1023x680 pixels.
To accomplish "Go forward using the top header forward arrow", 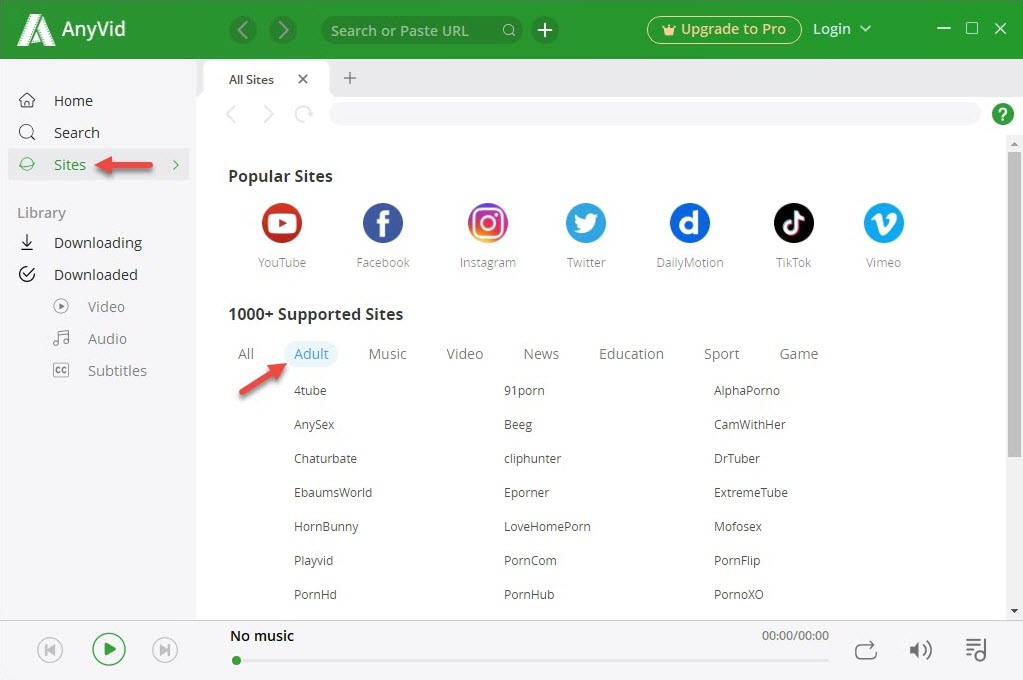I will click(x=283, y=30).
